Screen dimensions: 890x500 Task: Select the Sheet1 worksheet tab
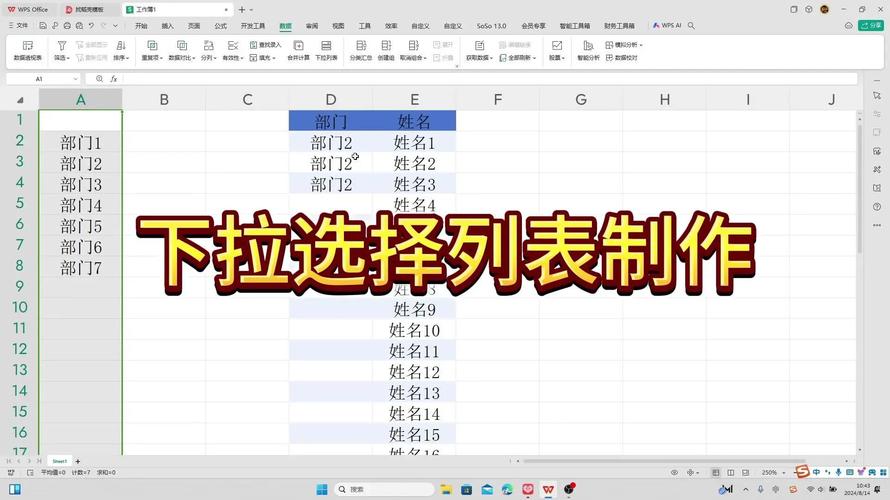[x=60, y=461]
